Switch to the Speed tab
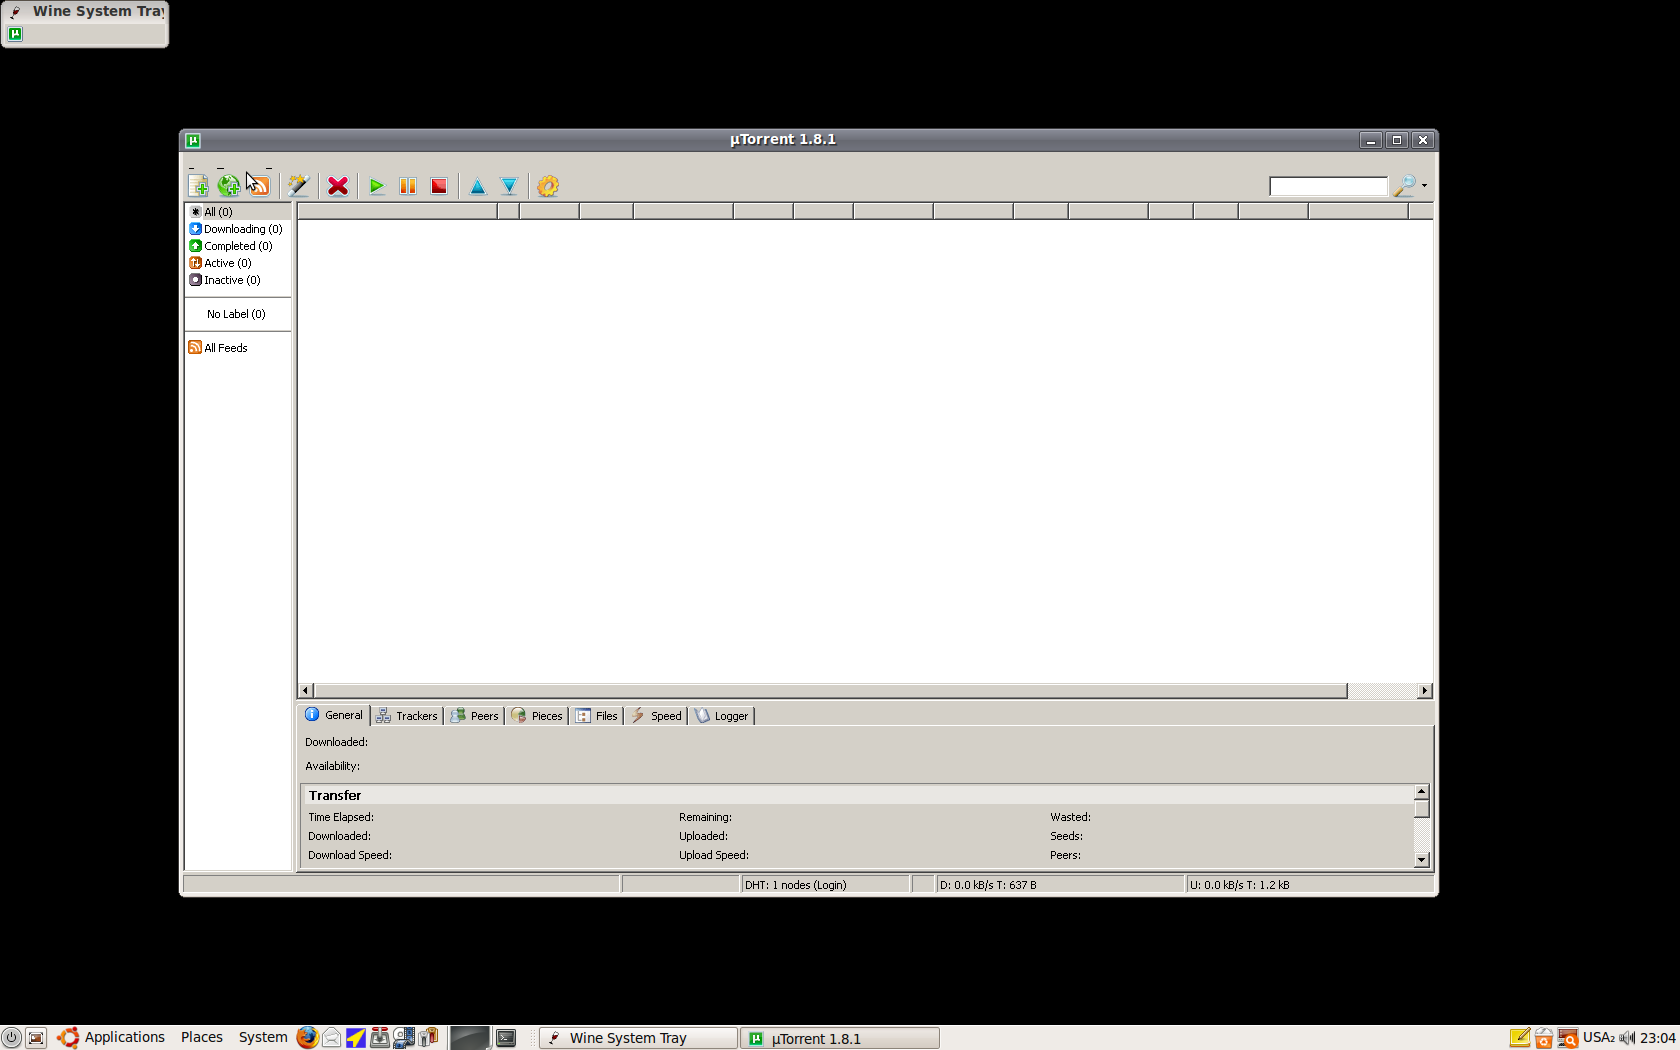Viewport: 1680px width, 1050px height. 656,716
